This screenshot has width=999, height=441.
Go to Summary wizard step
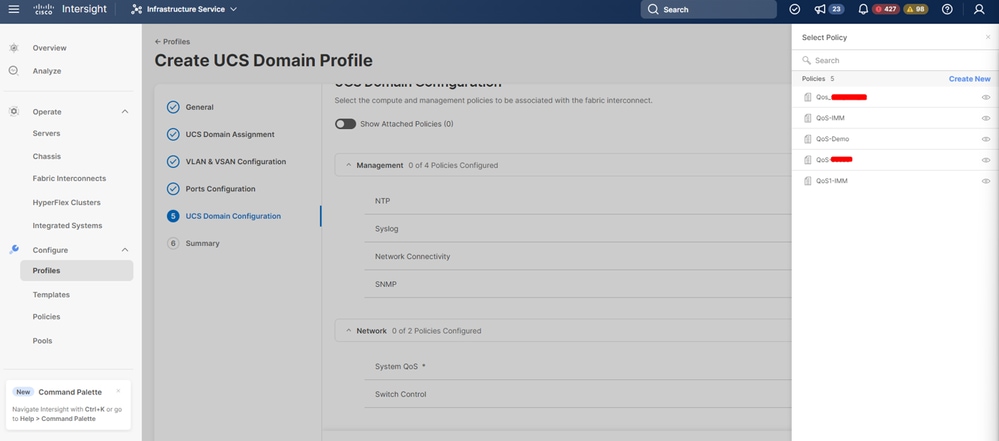pyautogui.click(x=202, y=243)
